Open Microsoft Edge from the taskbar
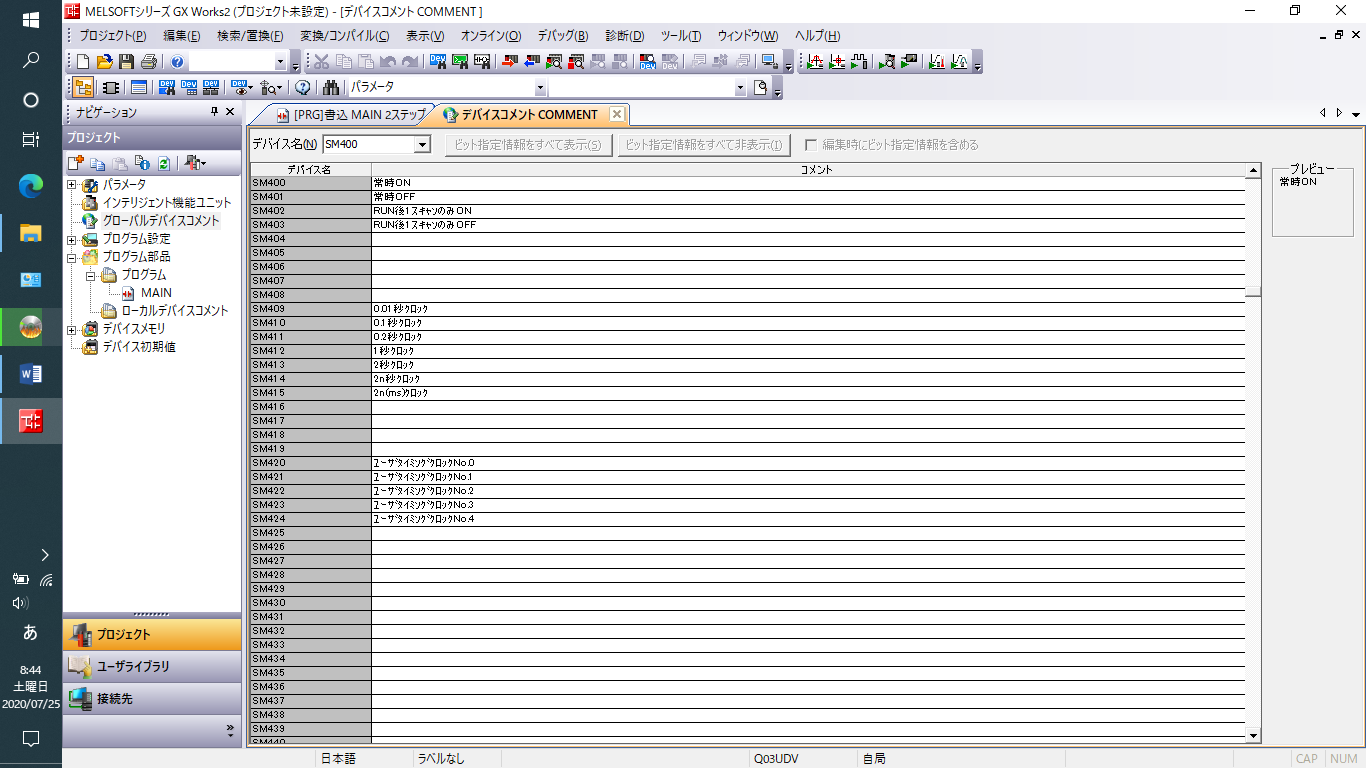The width and height of the screenshot is (1366, 768). pyautogui.click(x=31, y=185)
